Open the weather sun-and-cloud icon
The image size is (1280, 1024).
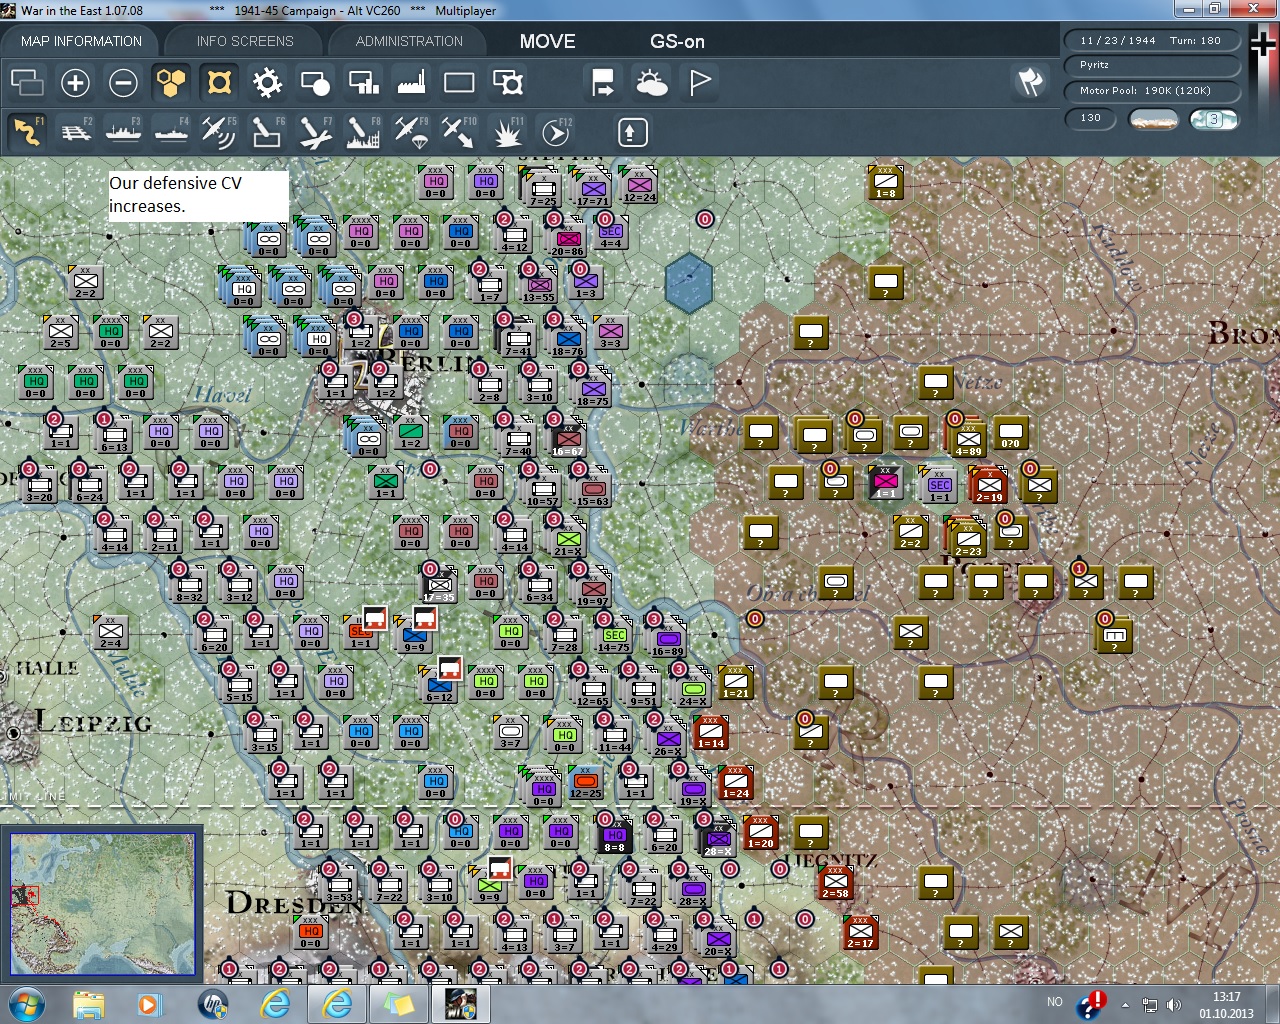click(x=651, y=82)
